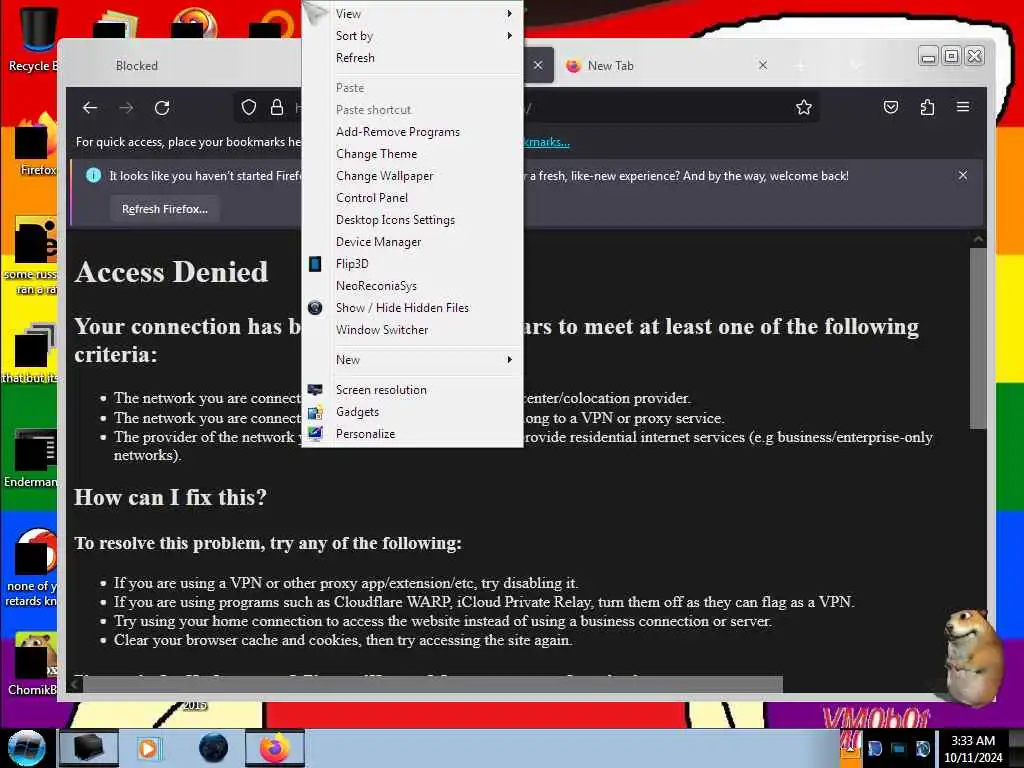Screen dimensions: 1024x768
Task: Click the tracking protection shield icon
Action: [x=249, y=108]
